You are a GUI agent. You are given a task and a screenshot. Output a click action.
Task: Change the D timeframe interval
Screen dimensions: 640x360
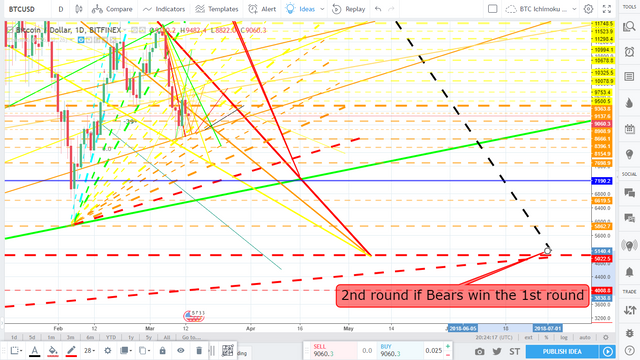pyautogui.click(x=61, y=9)
